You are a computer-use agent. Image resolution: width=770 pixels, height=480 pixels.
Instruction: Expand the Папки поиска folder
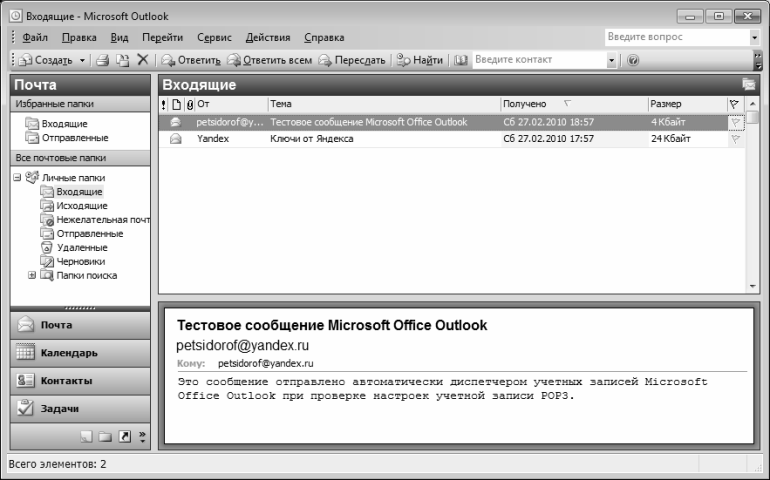32,275
